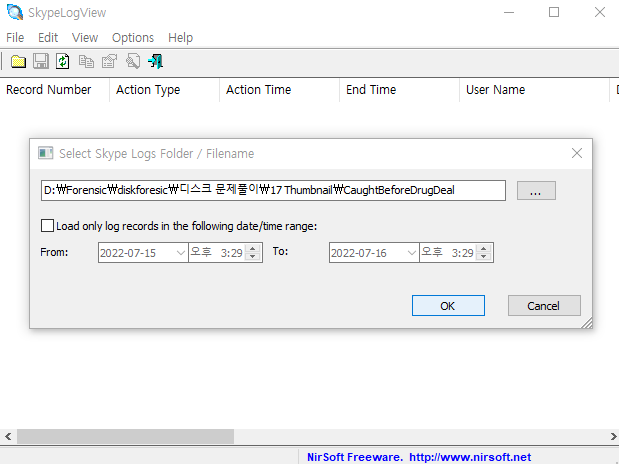619x464 pixels.
Task: Confirm the dialog with OK
Action: tap(448, 306)
